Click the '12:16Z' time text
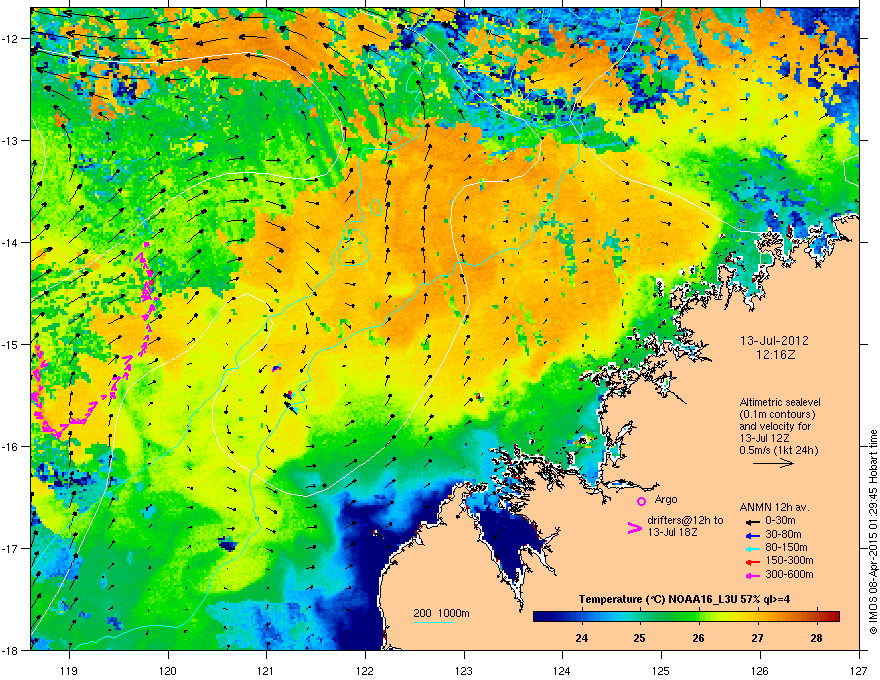880x680 pixels. pos(775,355)
